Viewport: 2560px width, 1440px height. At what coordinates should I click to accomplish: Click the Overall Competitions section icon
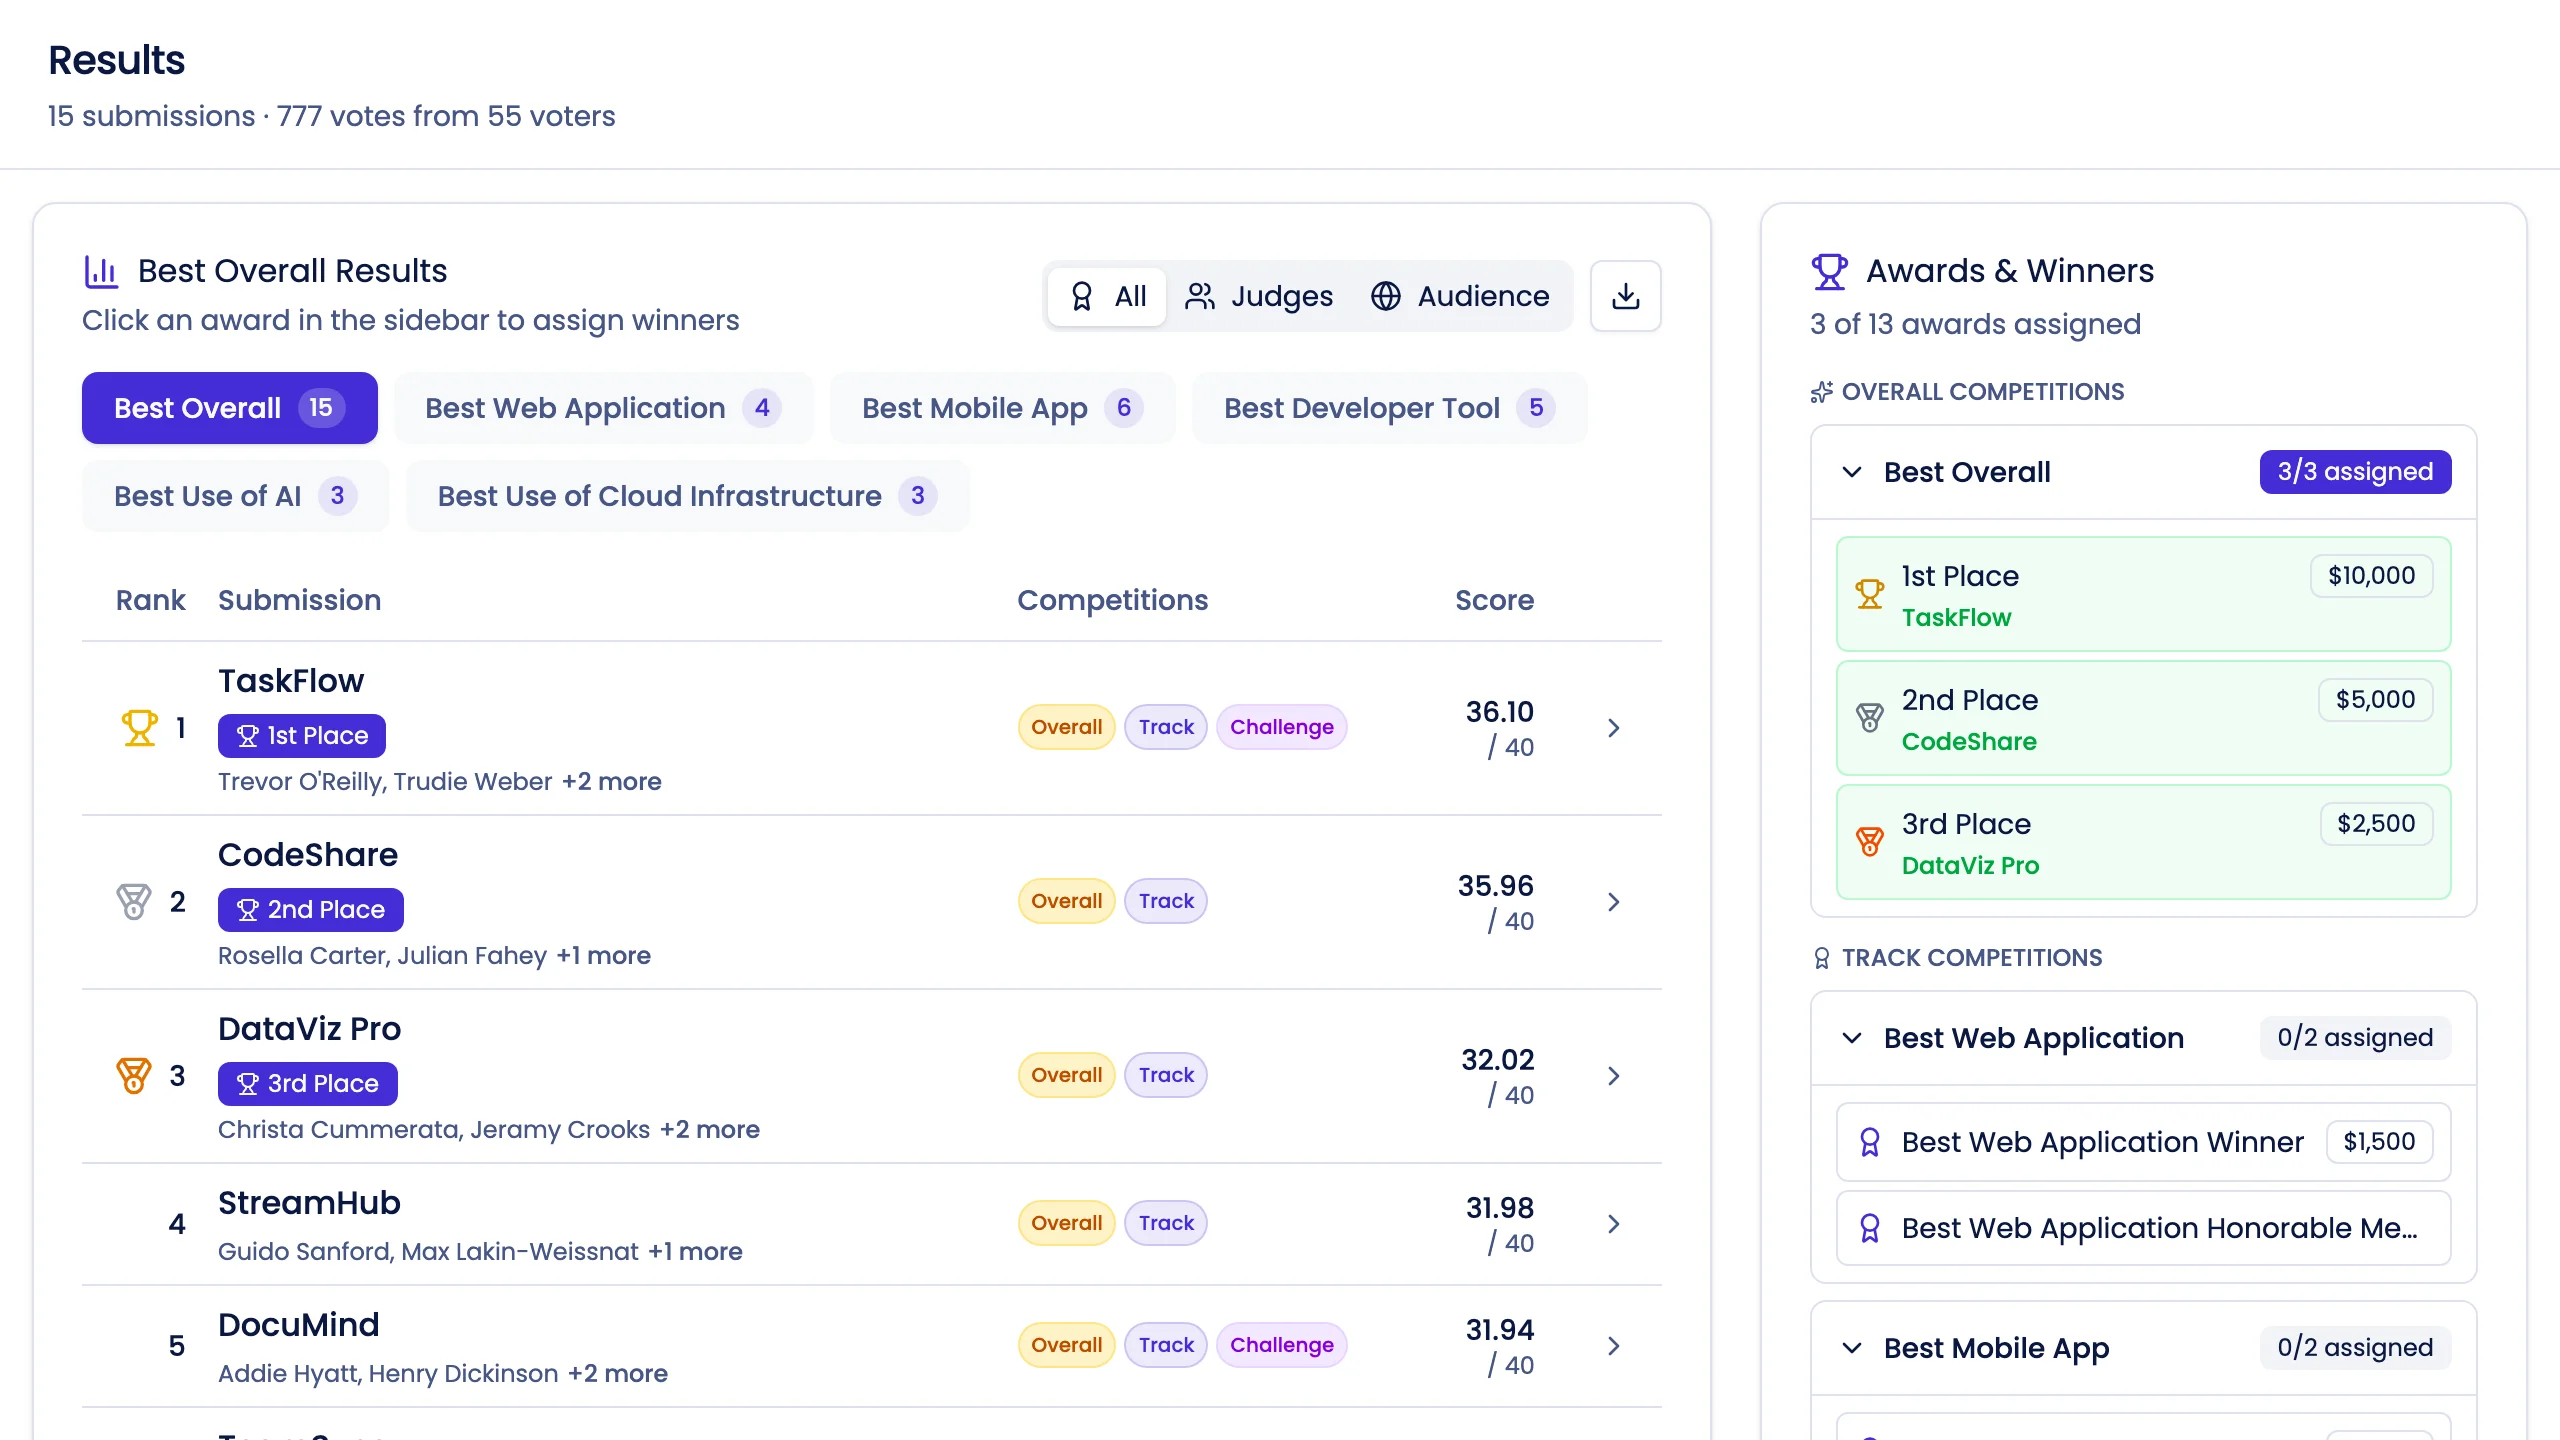[1822, 392]
